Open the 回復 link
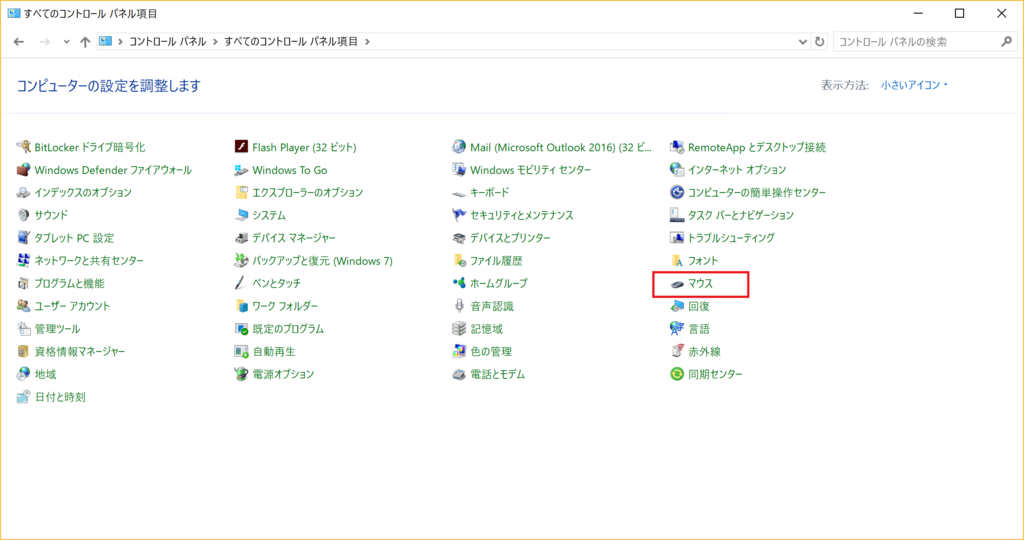 699,306
